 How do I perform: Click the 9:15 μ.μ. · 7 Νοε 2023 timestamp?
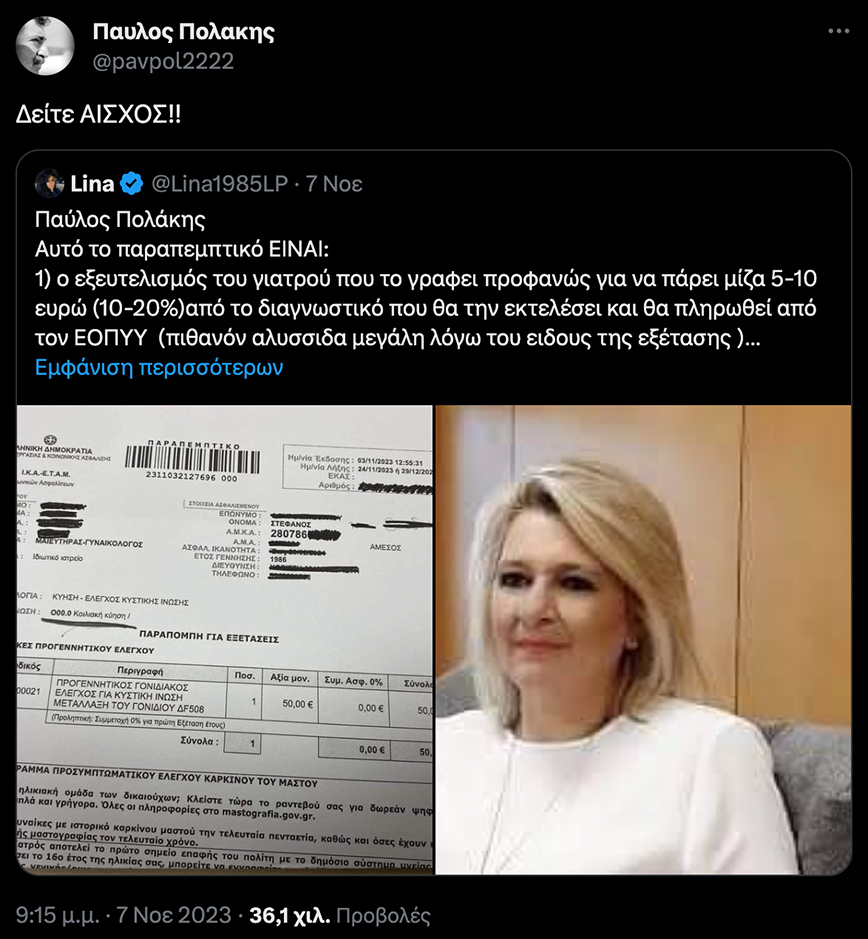click(123, 915)
